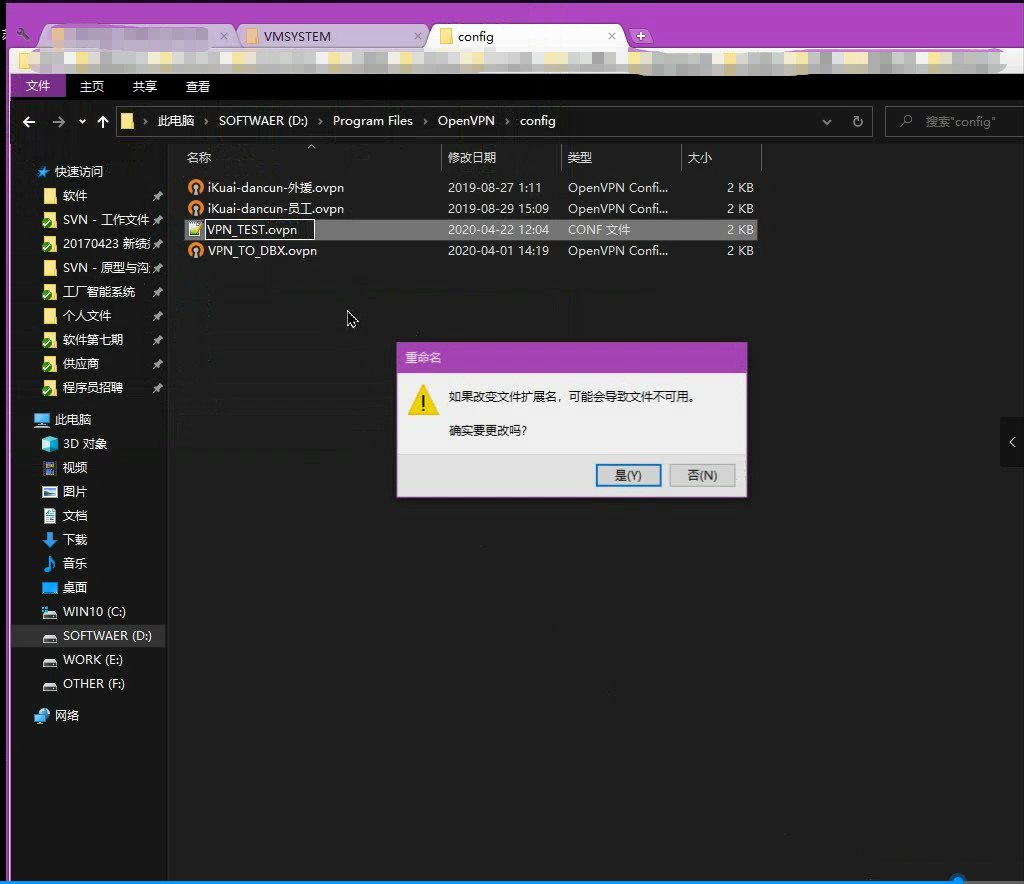
Task: Open the 3D 对象 folder icon
Action: click(x=50, y=444)
